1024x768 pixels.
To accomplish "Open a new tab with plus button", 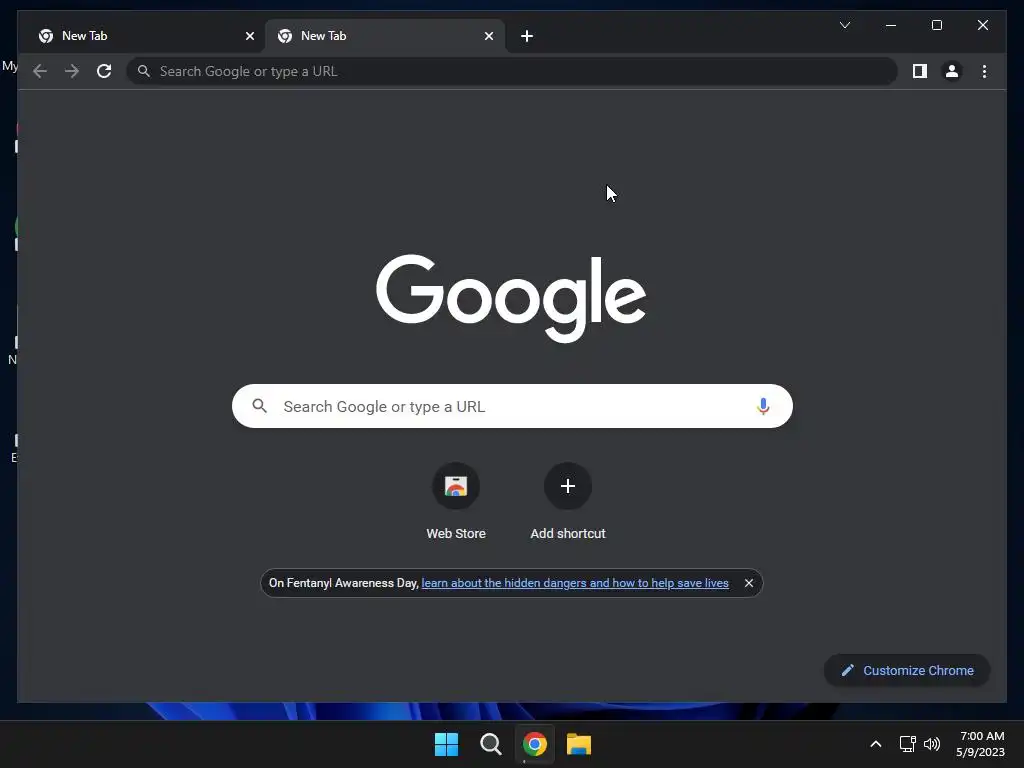I will click(x=527, y=36).
